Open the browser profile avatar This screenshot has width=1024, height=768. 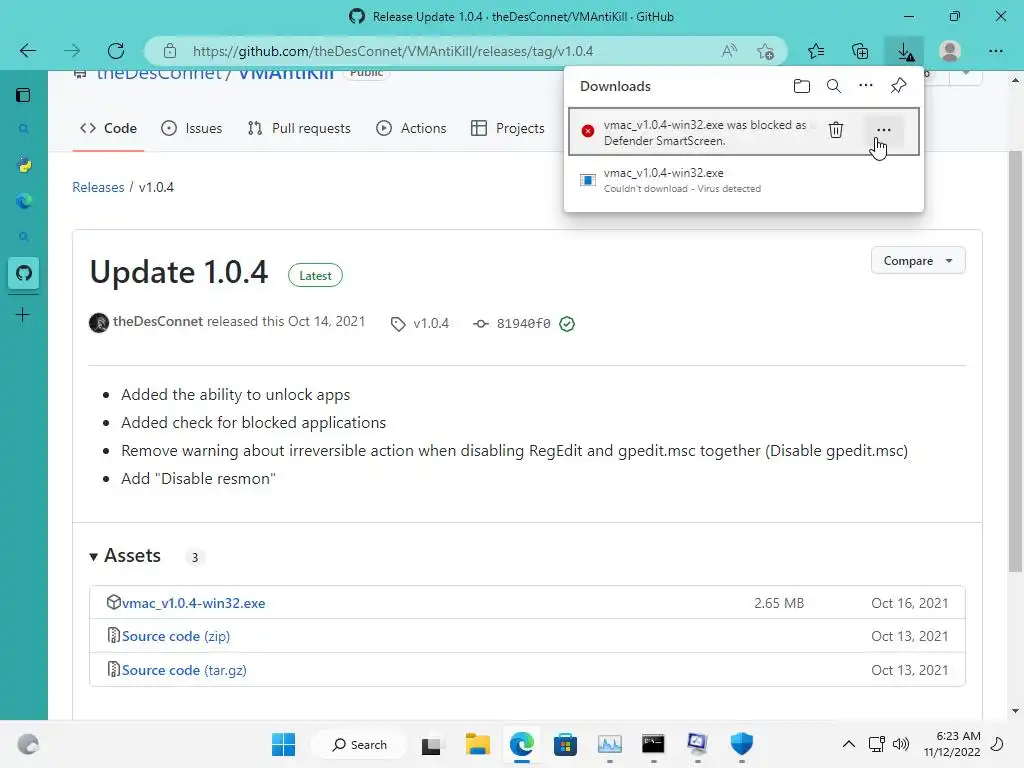point(950,51)
